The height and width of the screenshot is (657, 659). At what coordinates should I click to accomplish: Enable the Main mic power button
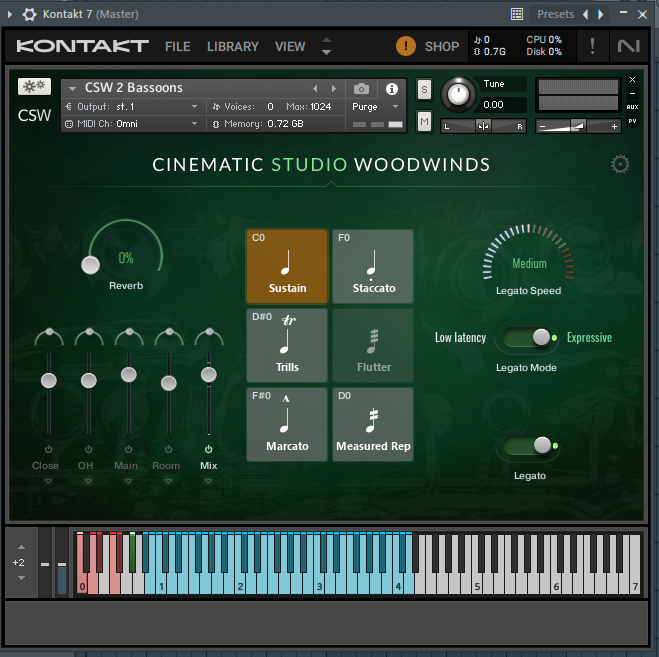coord(128,449)
